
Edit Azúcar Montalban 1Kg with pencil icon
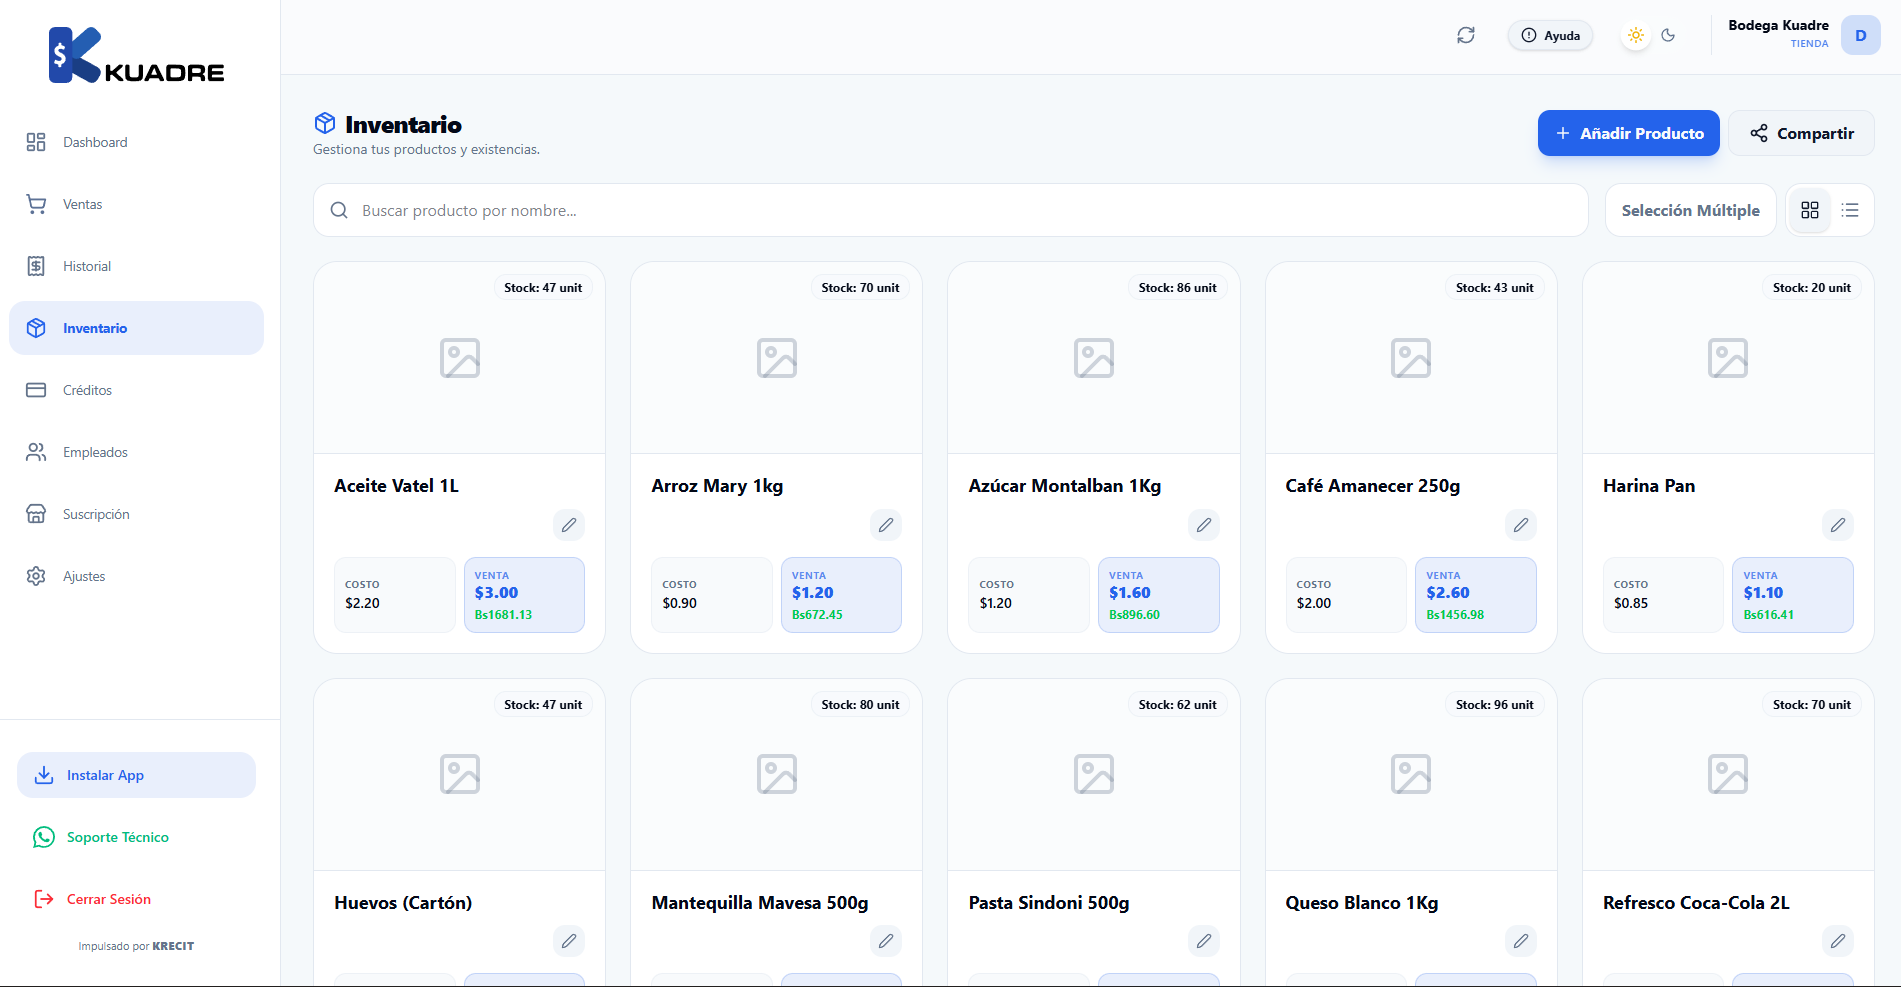1204,525
